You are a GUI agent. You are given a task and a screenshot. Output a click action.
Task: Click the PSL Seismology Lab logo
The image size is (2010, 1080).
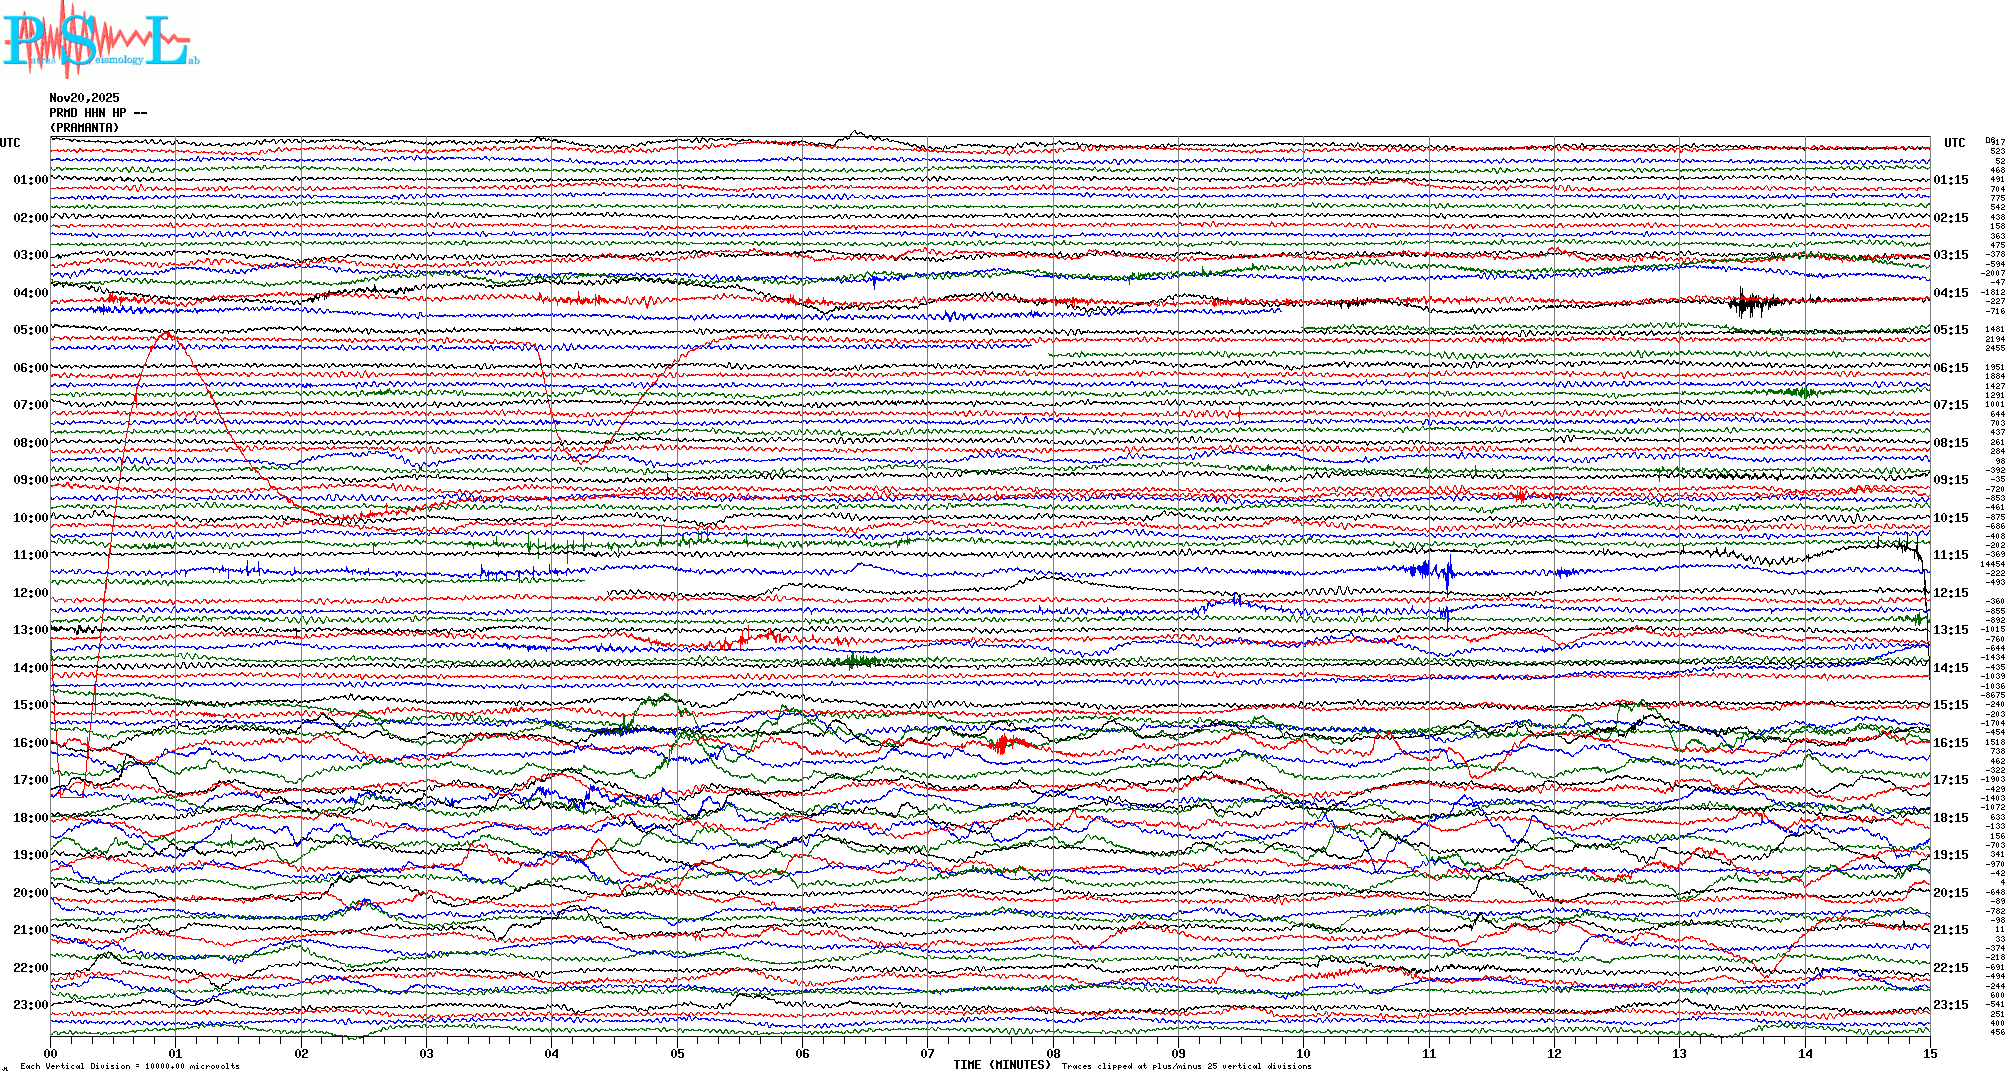(x=100, y=40)
